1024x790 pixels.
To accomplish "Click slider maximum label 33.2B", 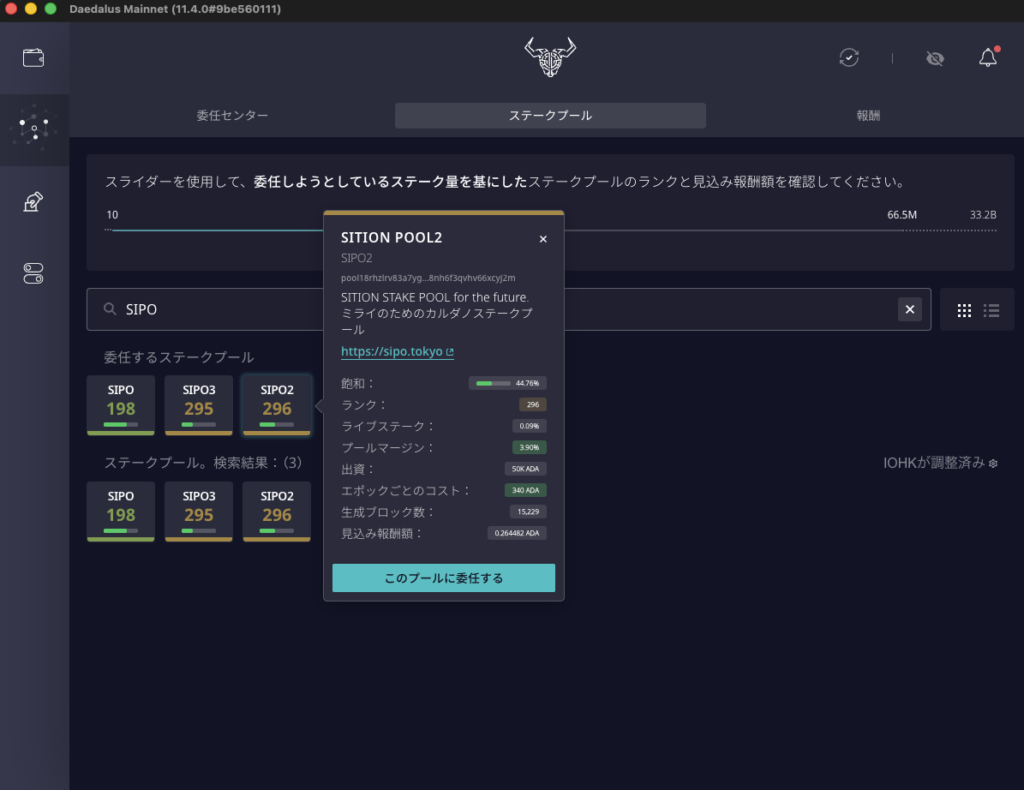I will click(983, 215).
